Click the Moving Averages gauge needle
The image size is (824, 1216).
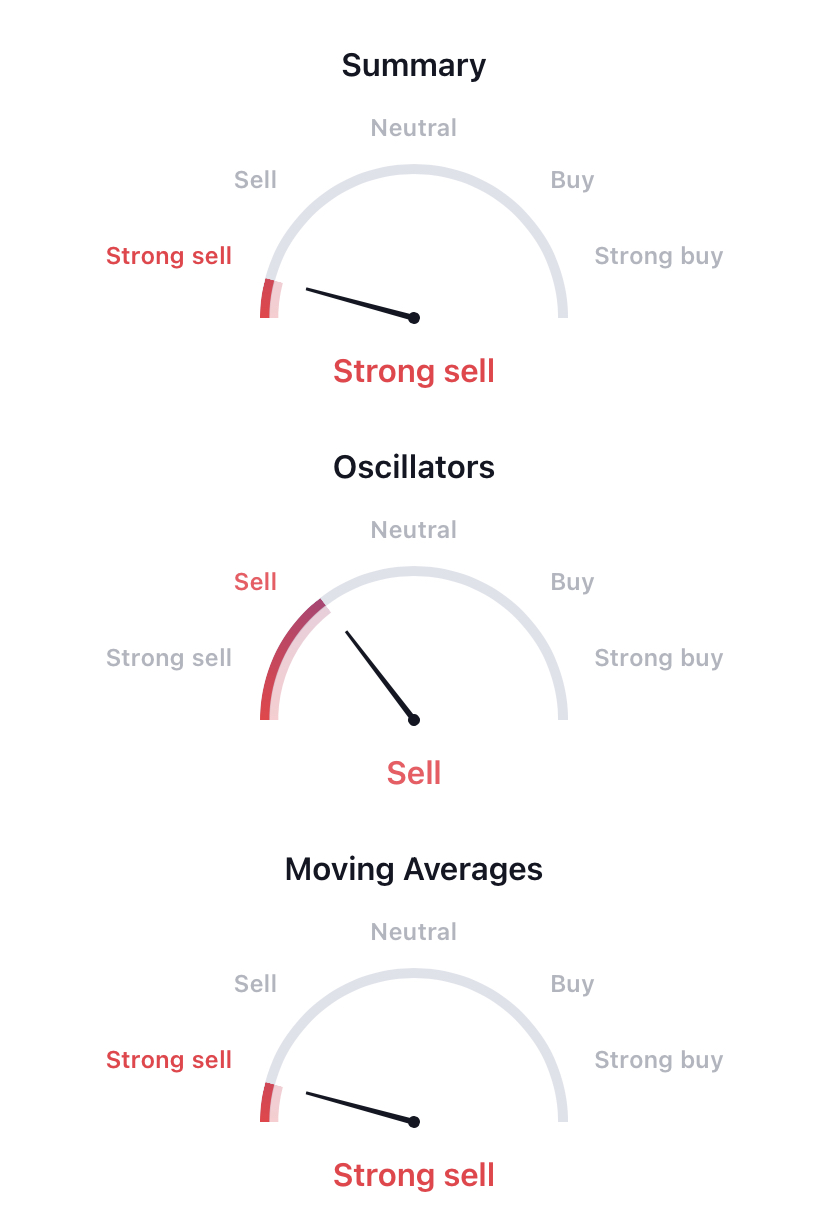click(x=360, y=1107)
